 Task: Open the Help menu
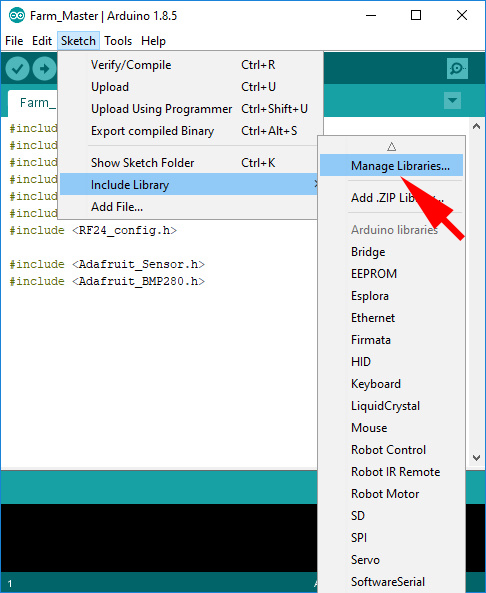coord(153,41)
